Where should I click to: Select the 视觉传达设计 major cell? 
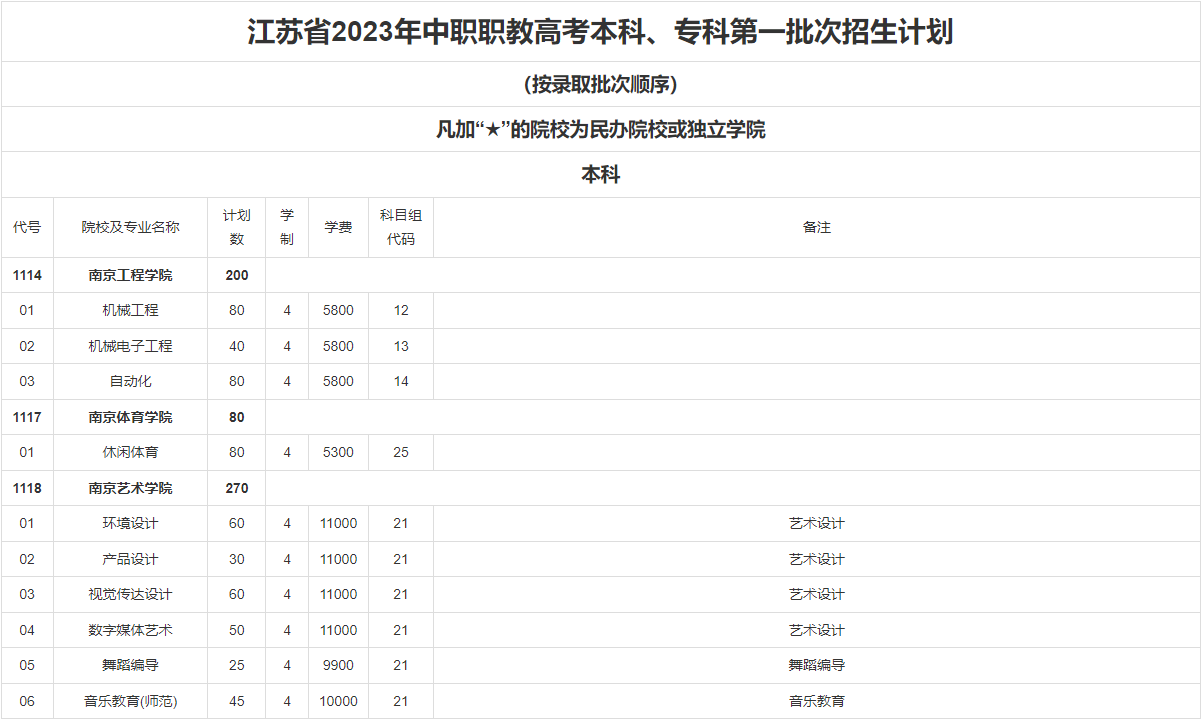tap(130, 594)
